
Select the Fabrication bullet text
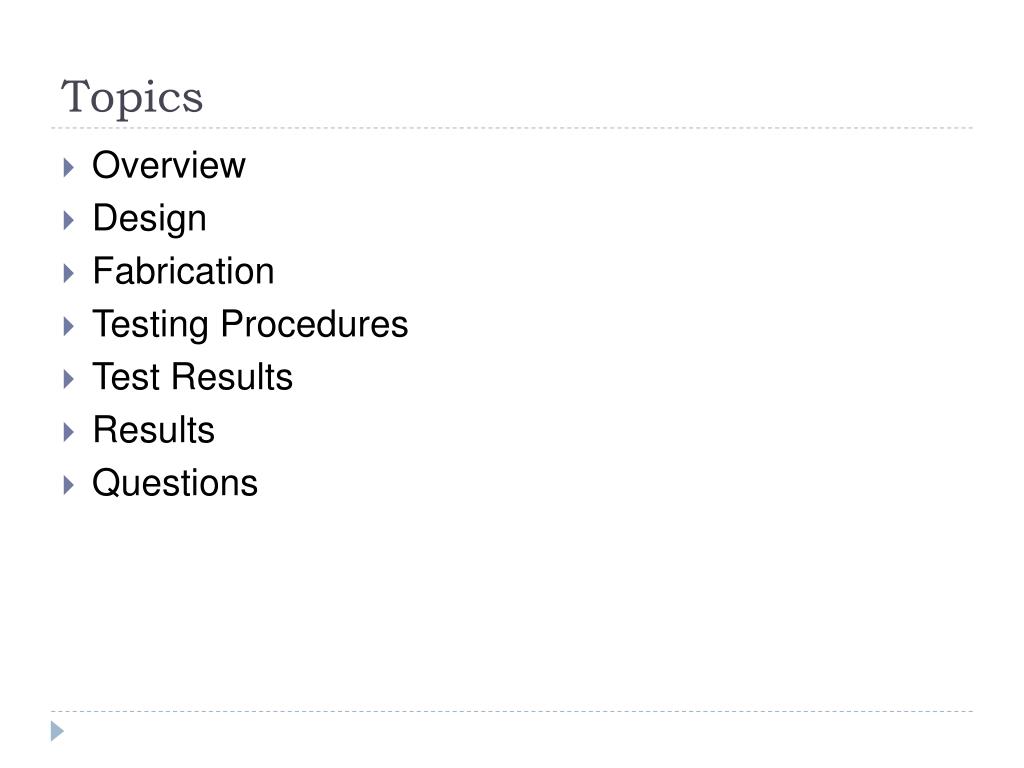184,271
